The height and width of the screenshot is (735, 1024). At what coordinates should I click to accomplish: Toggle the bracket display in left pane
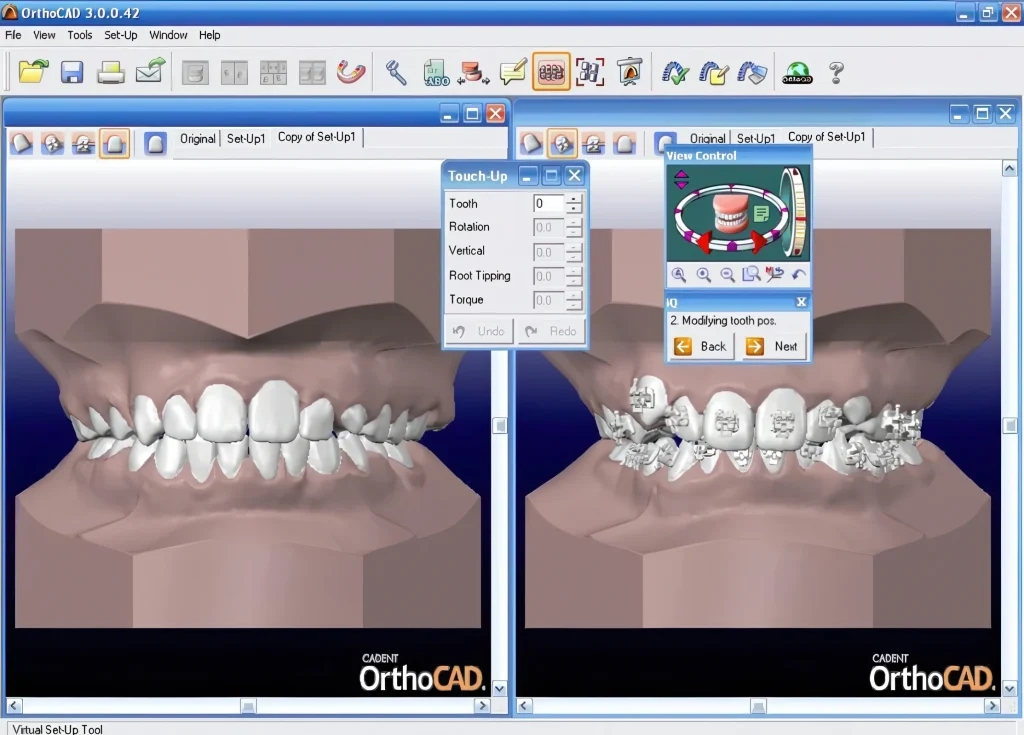click(x=52, y=143)
